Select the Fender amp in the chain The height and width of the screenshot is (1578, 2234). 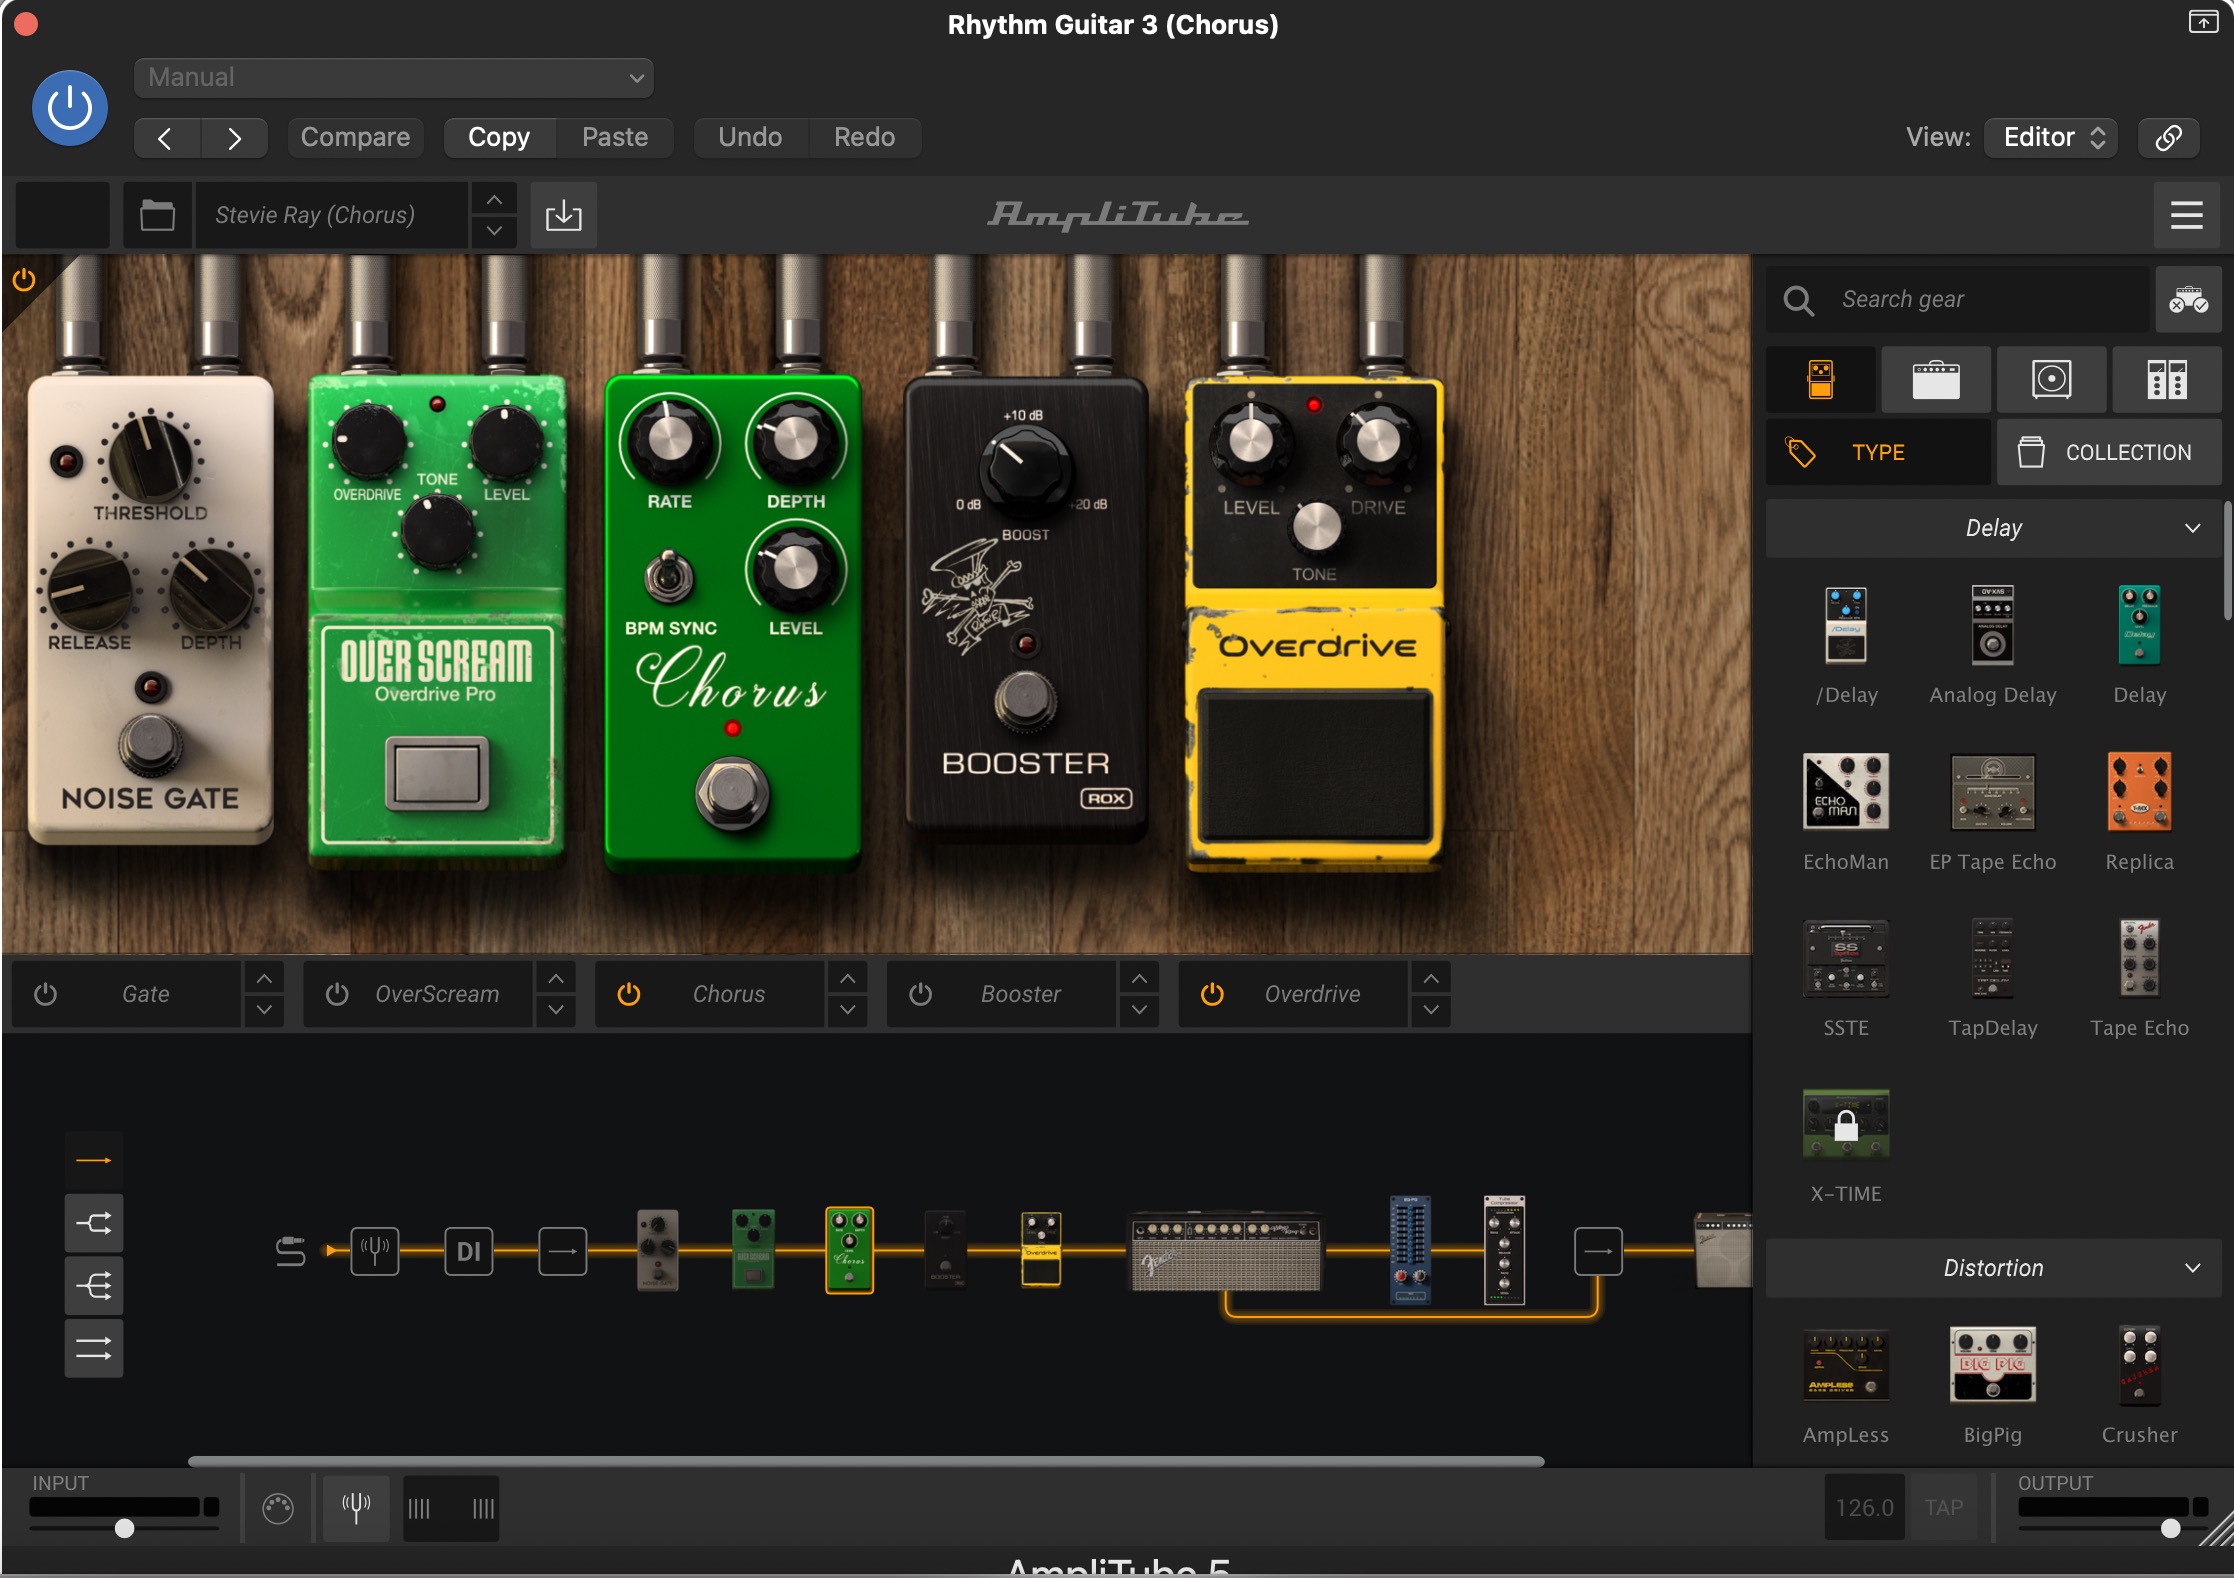point(1226,1252)
